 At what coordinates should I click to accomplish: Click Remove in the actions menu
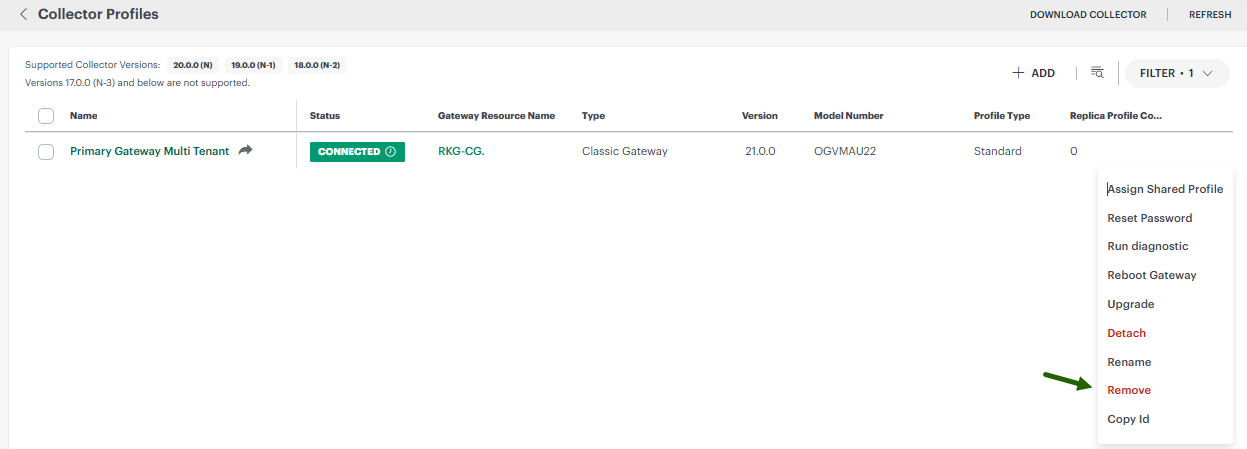(1129, 390)
